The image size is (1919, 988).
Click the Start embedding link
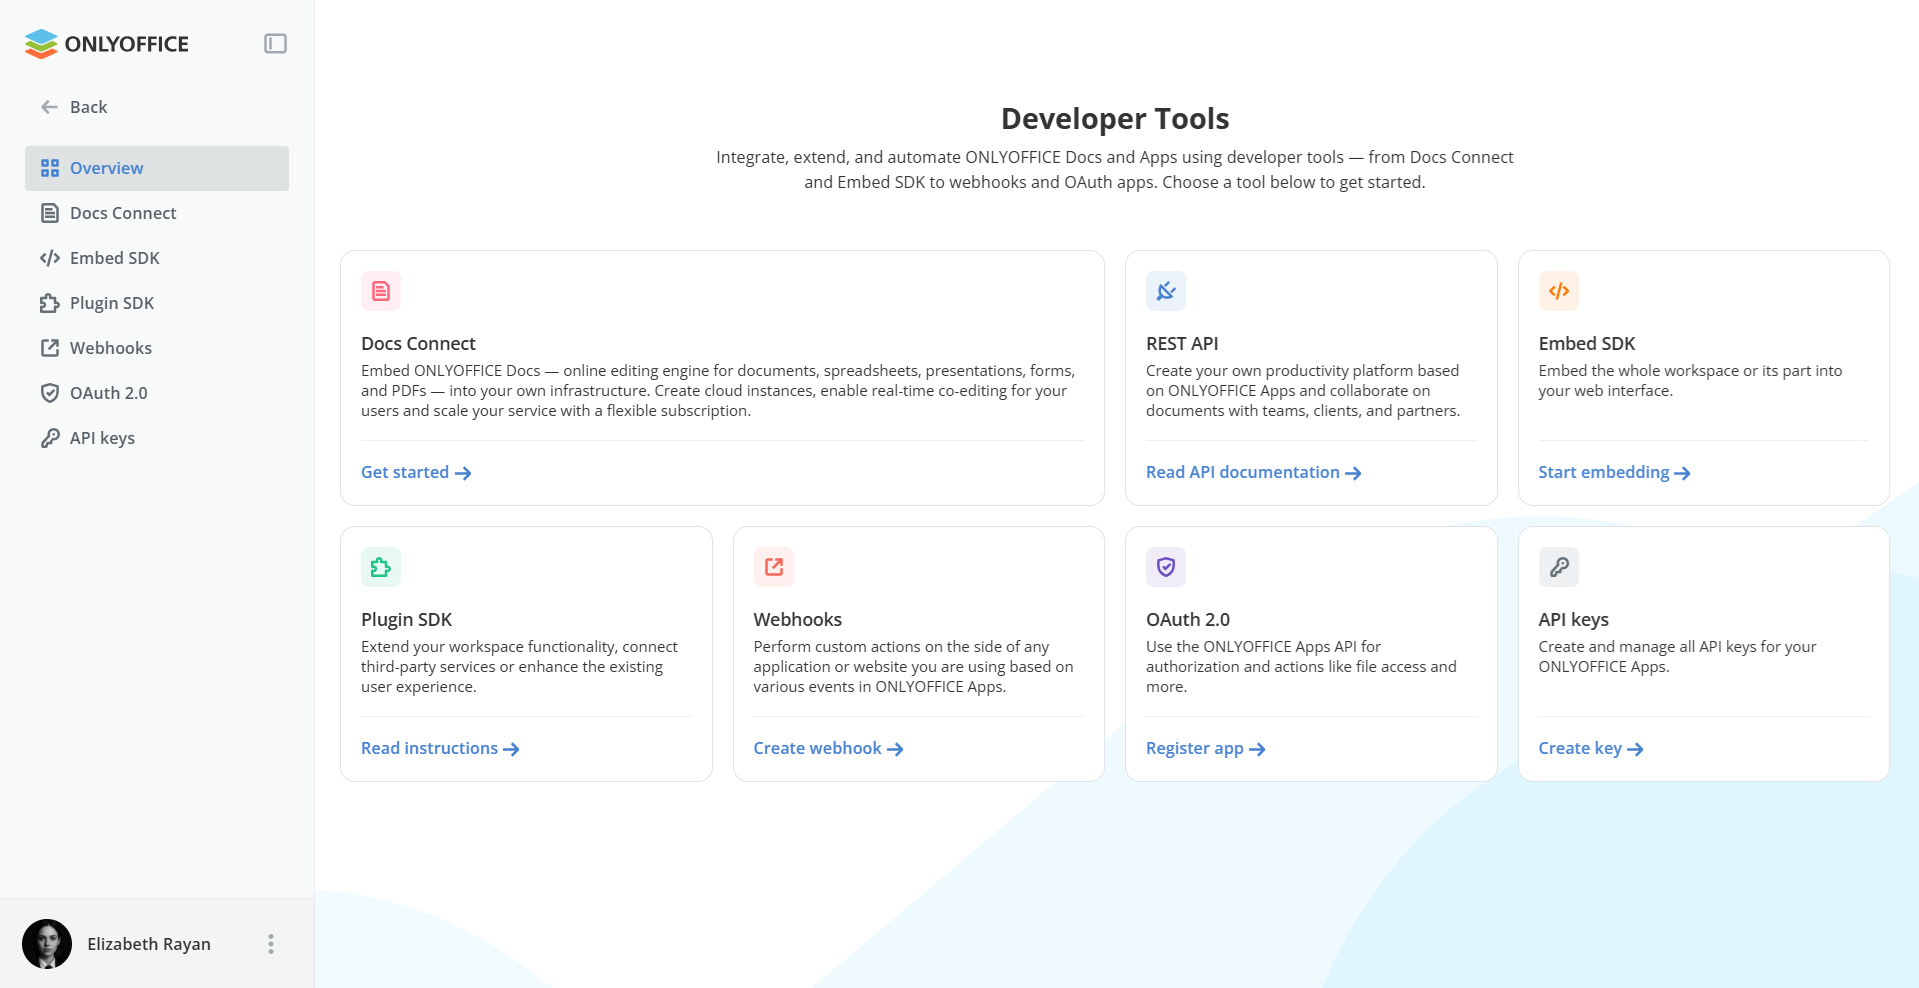[x=1615, y=472]
